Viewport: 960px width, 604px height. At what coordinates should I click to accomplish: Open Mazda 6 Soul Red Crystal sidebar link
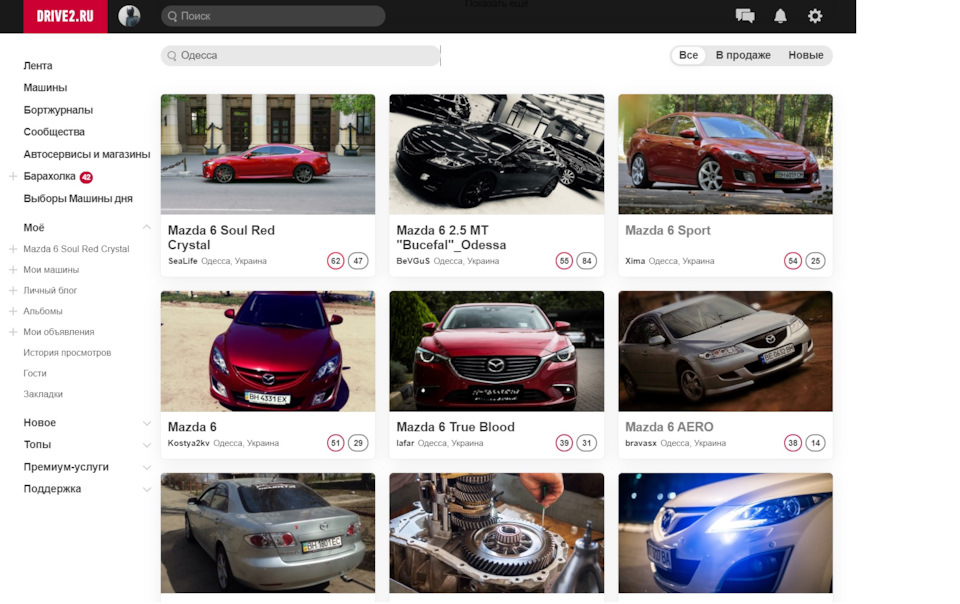click(77, 249)
